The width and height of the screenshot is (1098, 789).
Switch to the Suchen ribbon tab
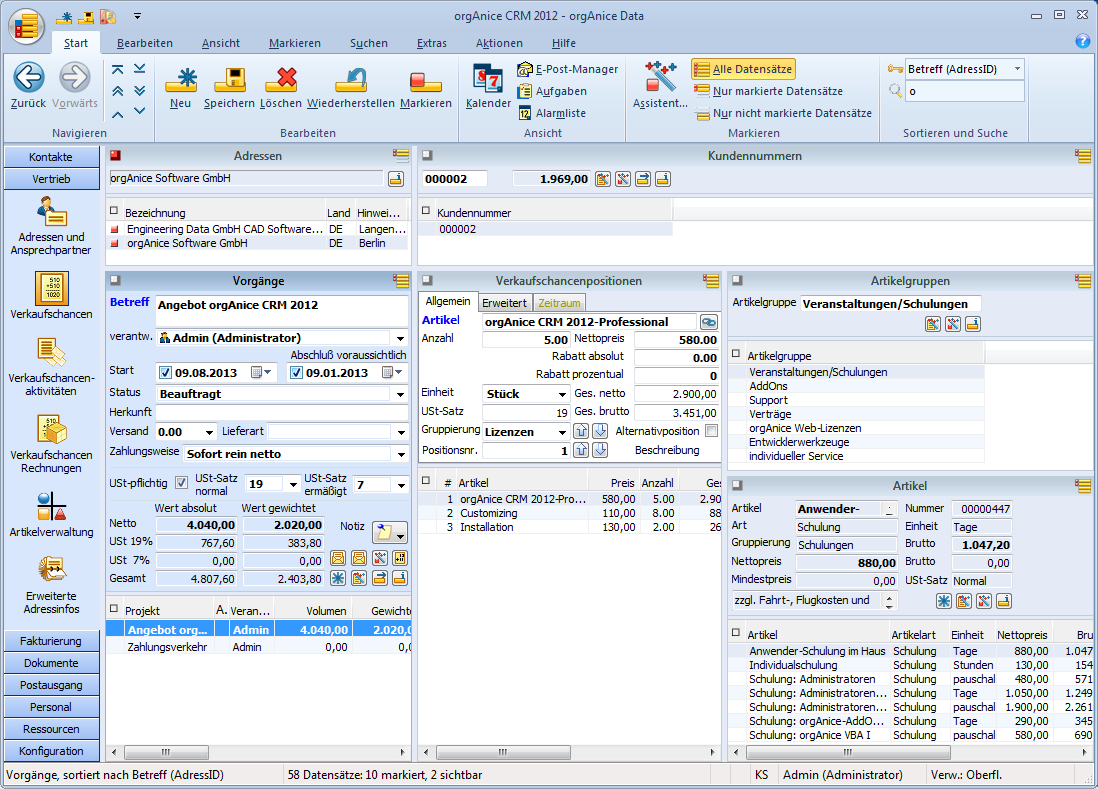(369, 43)
